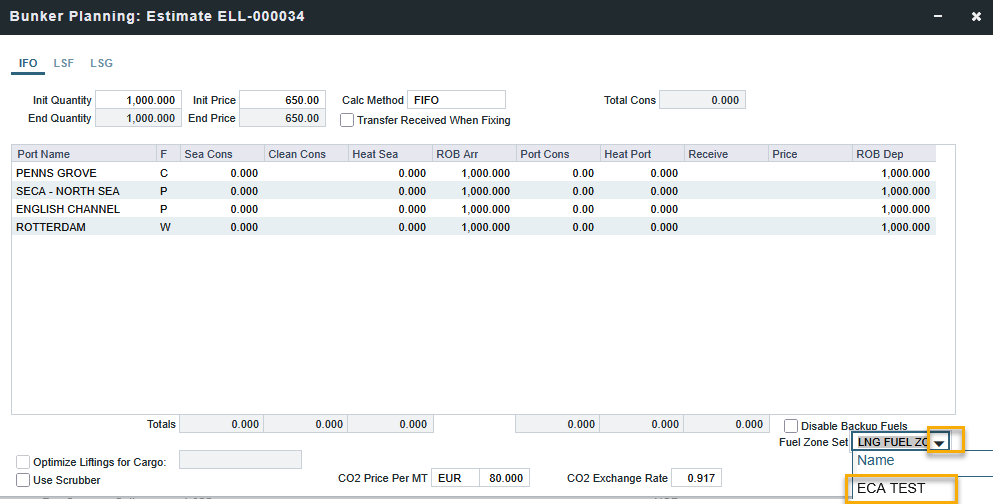
Task: Expand the Fuel Zone Set dropdown arrow
Action: tap(939, 442)
